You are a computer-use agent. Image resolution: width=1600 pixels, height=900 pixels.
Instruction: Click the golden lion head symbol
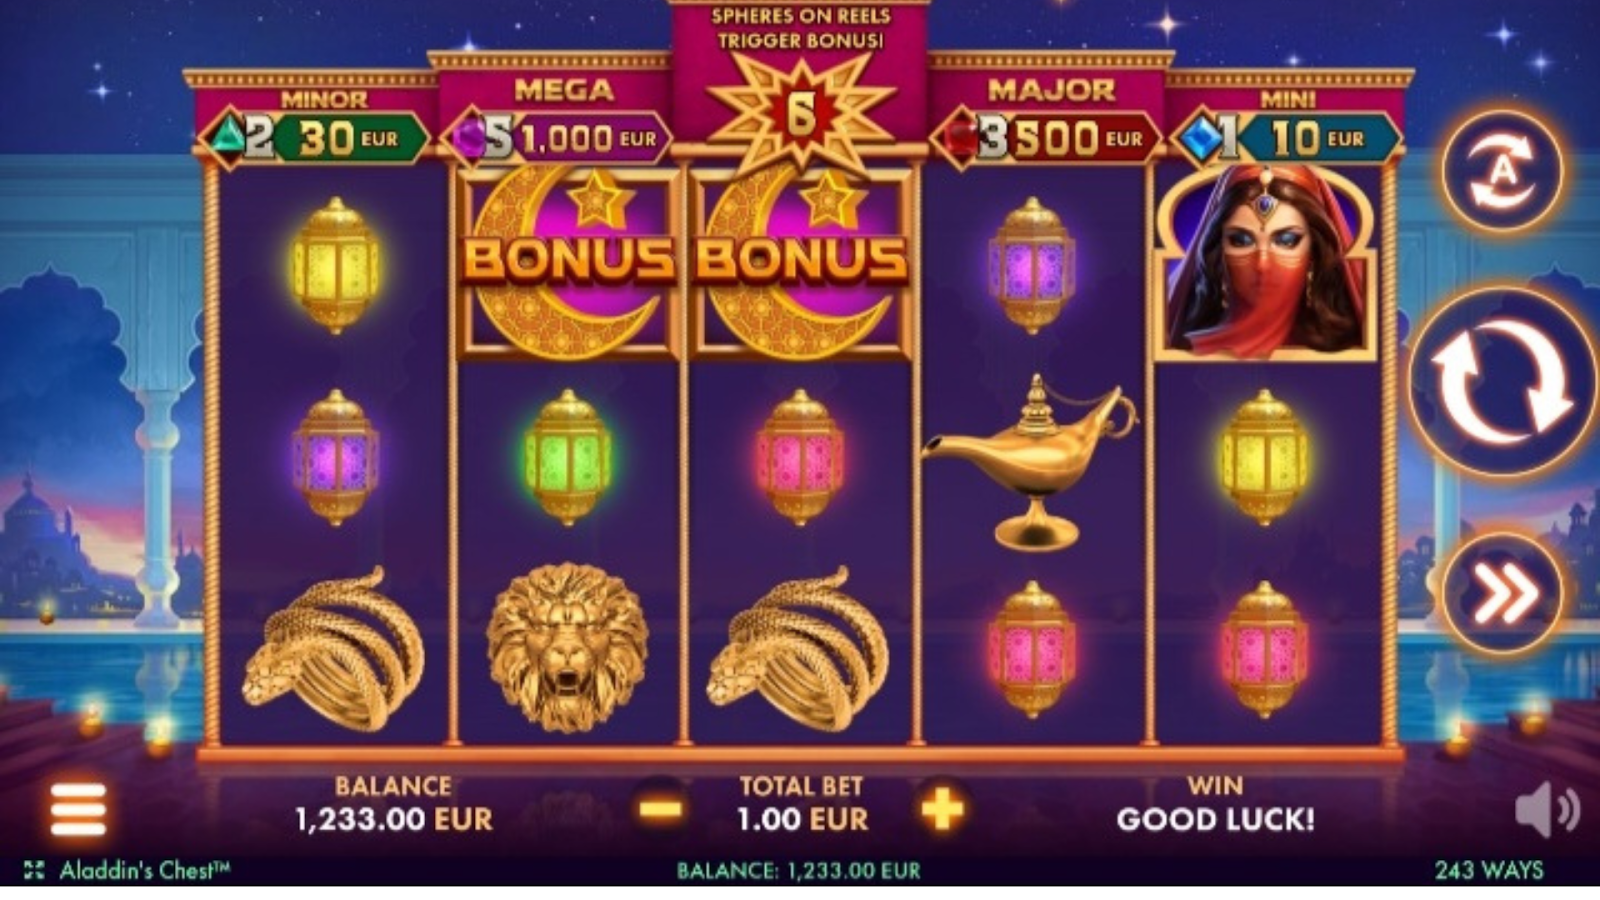(567, 646)
